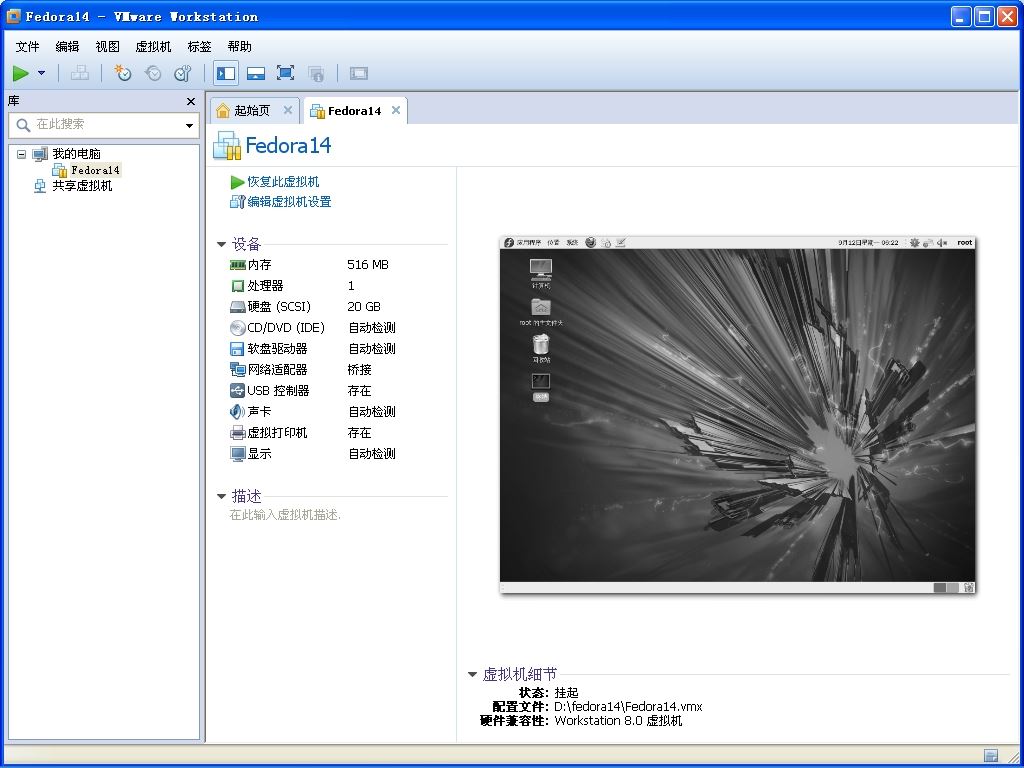1024x768 pixels.
Task: Click the 内存 memory device icon
Action: coord(238,264)
